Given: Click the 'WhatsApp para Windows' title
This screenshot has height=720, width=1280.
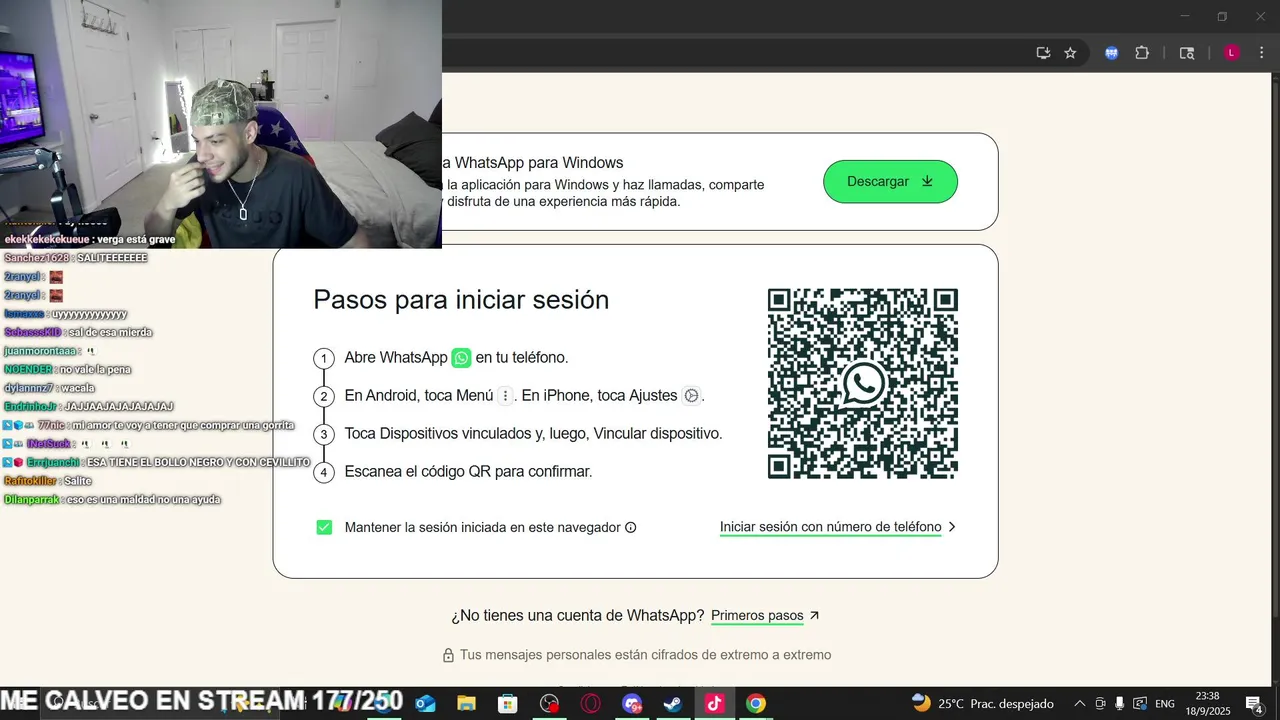Looking at the screenshot, I should [539, 163].
